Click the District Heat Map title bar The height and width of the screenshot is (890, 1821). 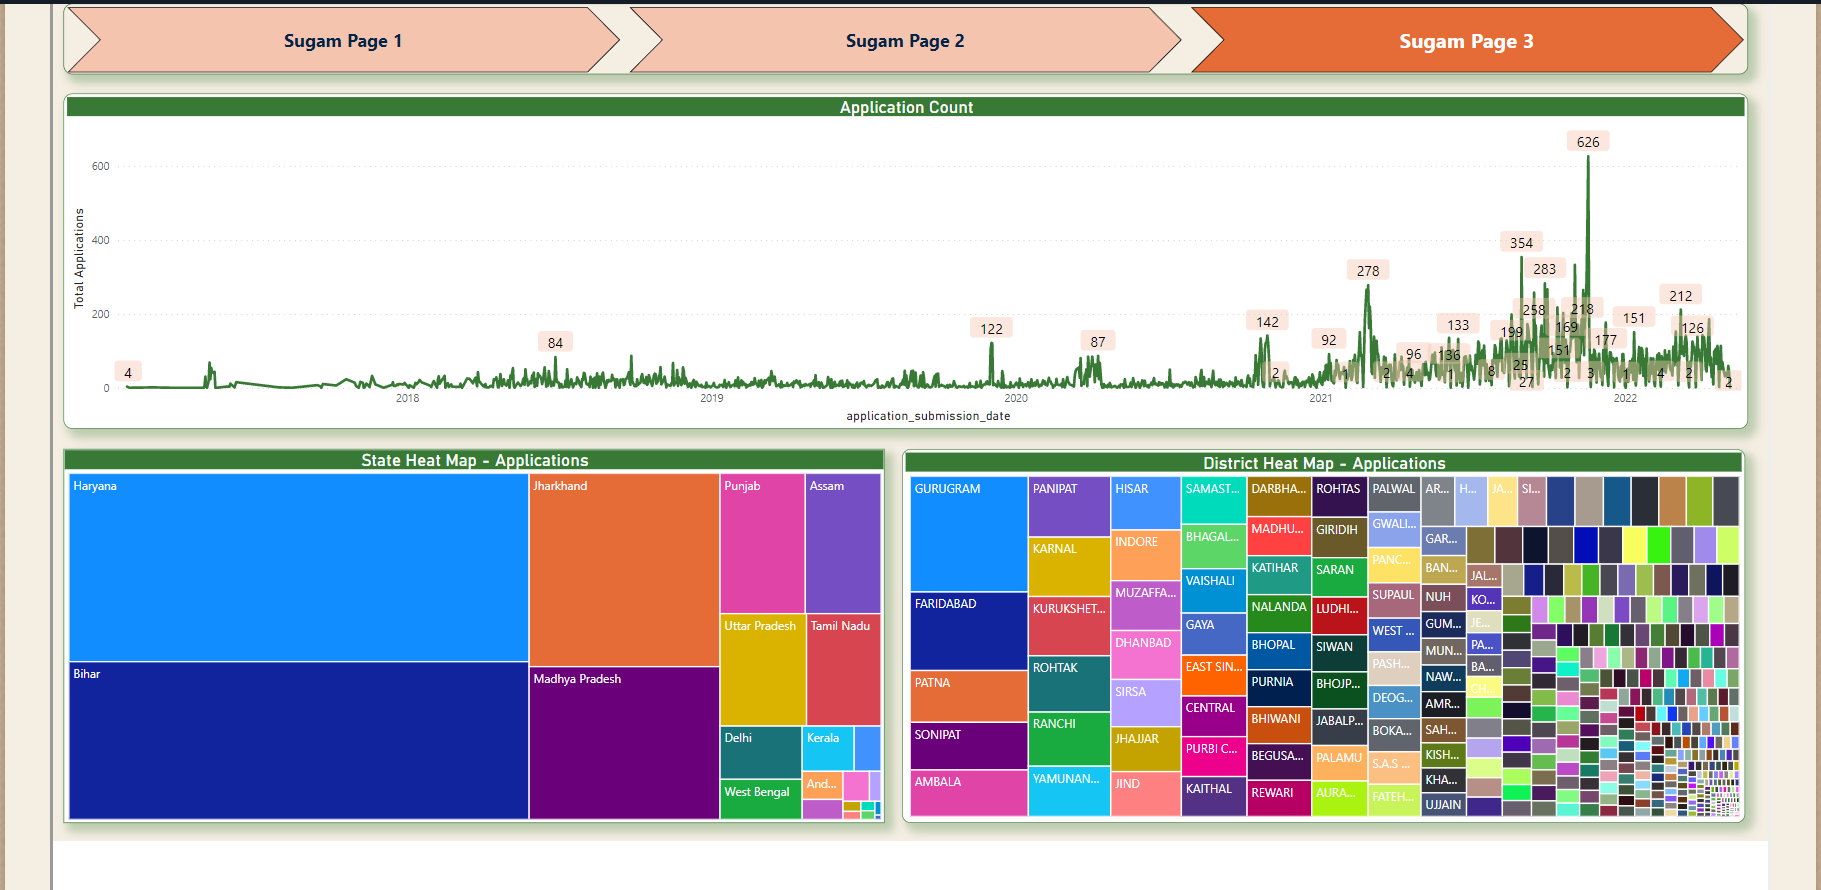(1323, 463)
